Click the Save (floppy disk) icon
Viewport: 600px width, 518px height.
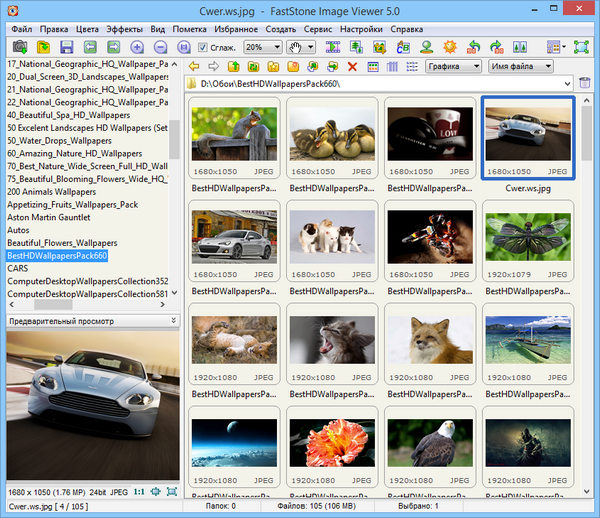(66, 47)
